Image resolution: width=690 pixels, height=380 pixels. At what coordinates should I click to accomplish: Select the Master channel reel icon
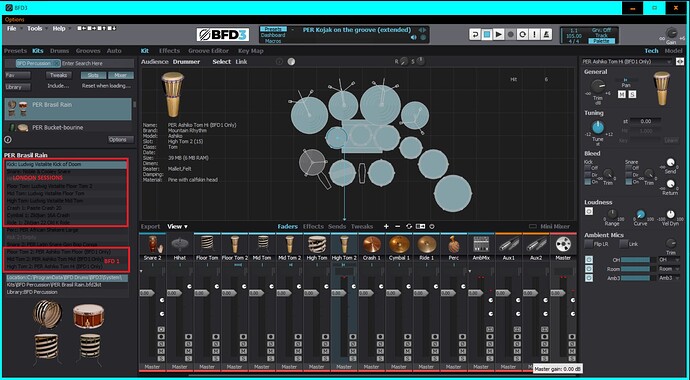[563, 244]
